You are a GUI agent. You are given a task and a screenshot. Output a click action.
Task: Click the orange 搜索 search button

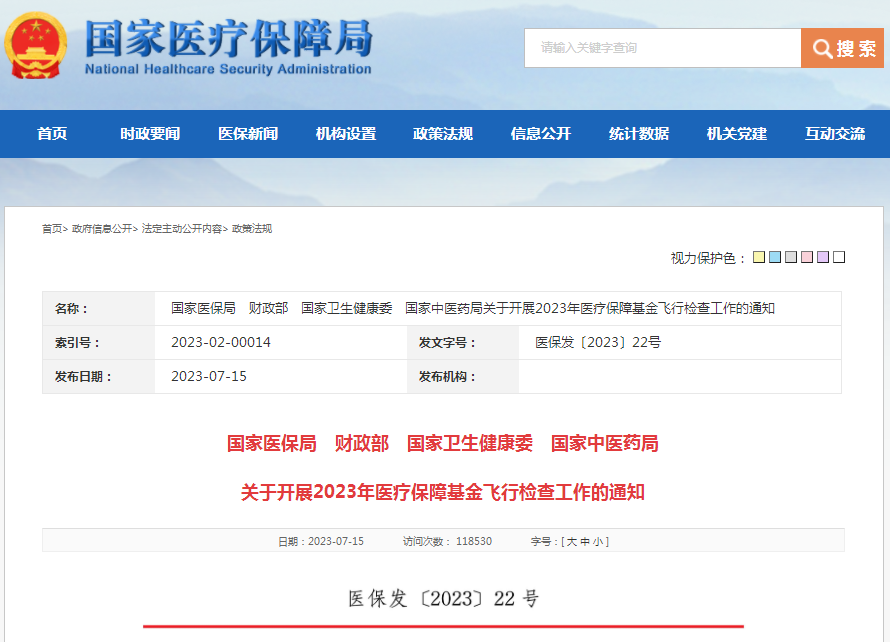coord(842,48)
